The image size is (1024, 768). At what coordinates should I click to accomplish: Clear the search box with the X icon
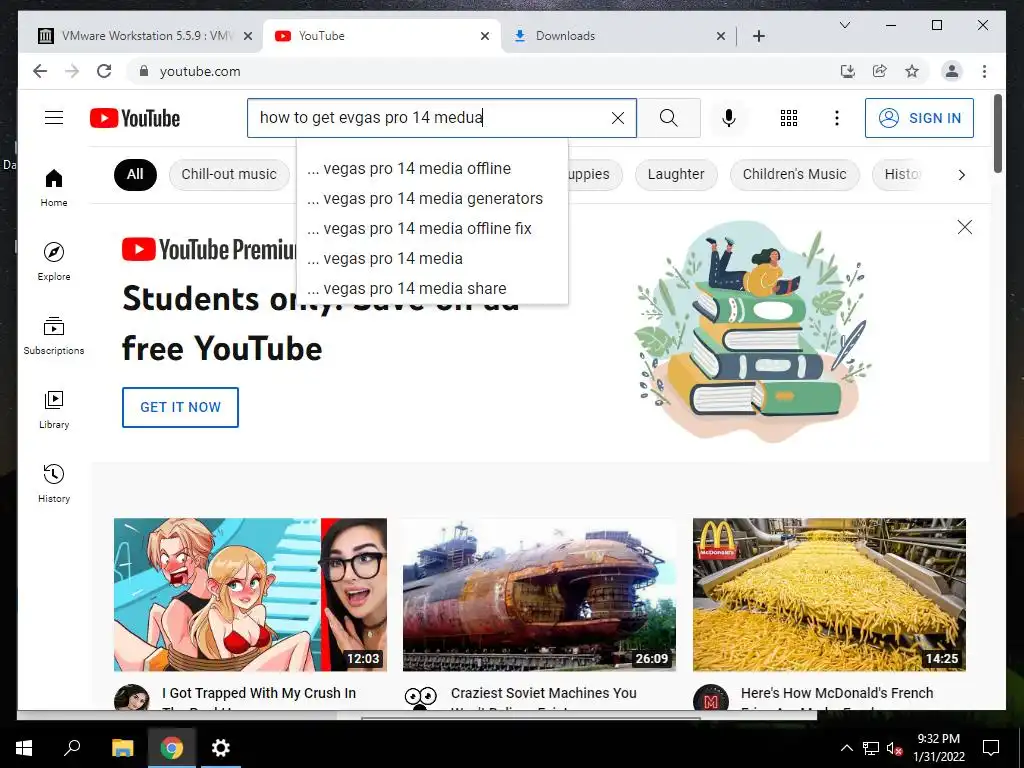(x=617, y=118)
